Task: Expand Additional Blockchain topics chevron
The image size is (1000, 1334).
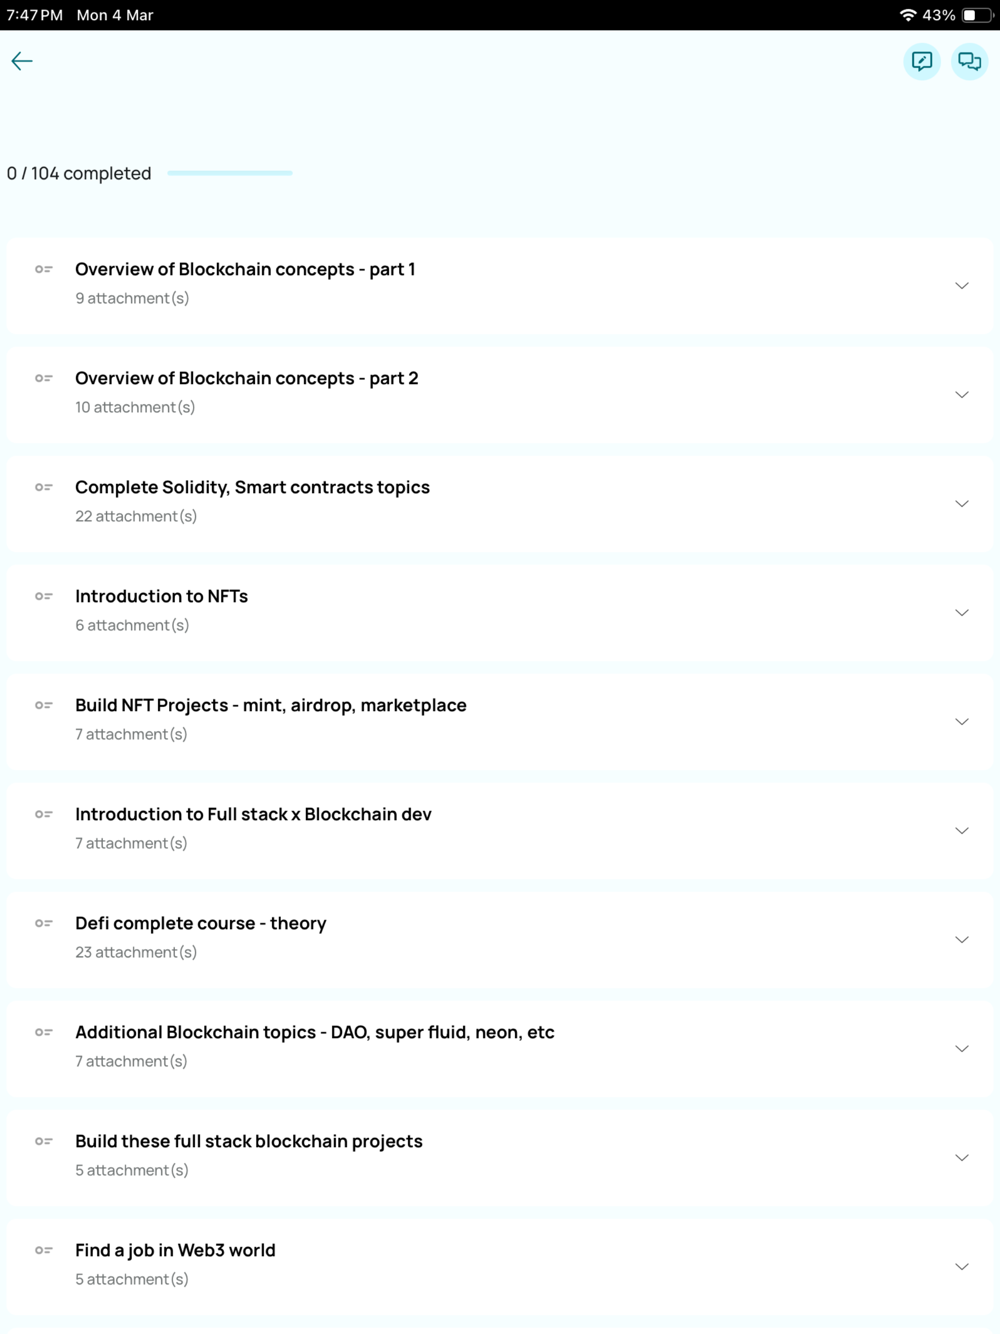Action: 962,1049
